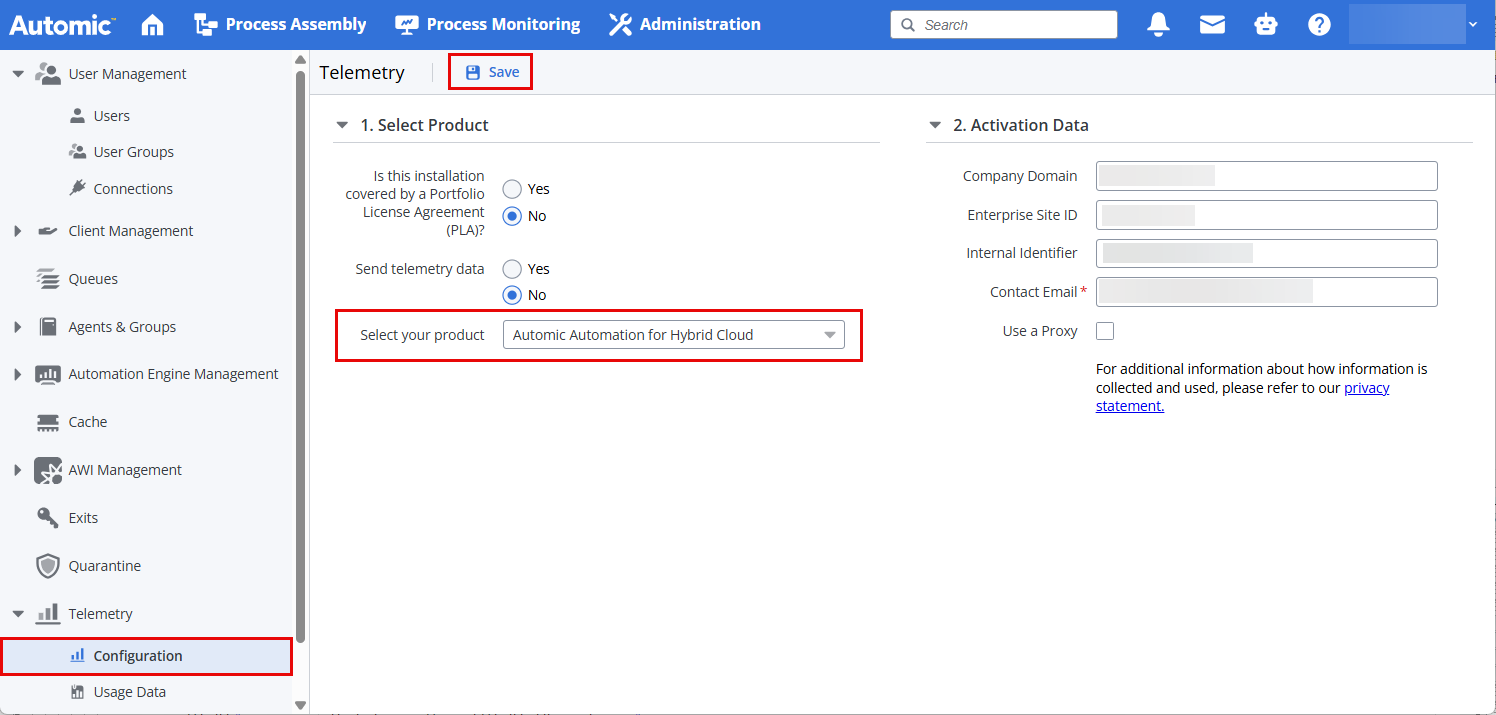The width and height of the screenshot is (1496, 715).
Task: Save the telemetry configuration
Action: coord(491,72)
